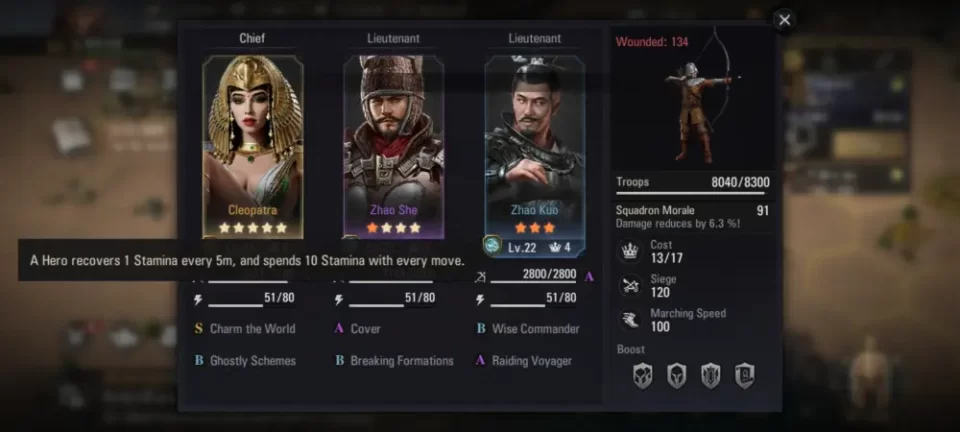The height and width of the screenshot is (432, 960).
Task: Open Zhao She's hero portrait card
Action: pos(394,146)
